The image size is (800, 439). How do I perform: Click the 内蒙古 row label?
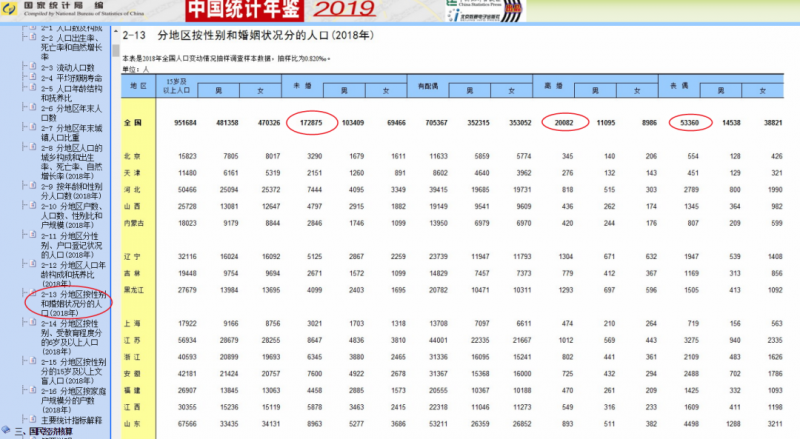pyautogui.click(x=134, y=223)
